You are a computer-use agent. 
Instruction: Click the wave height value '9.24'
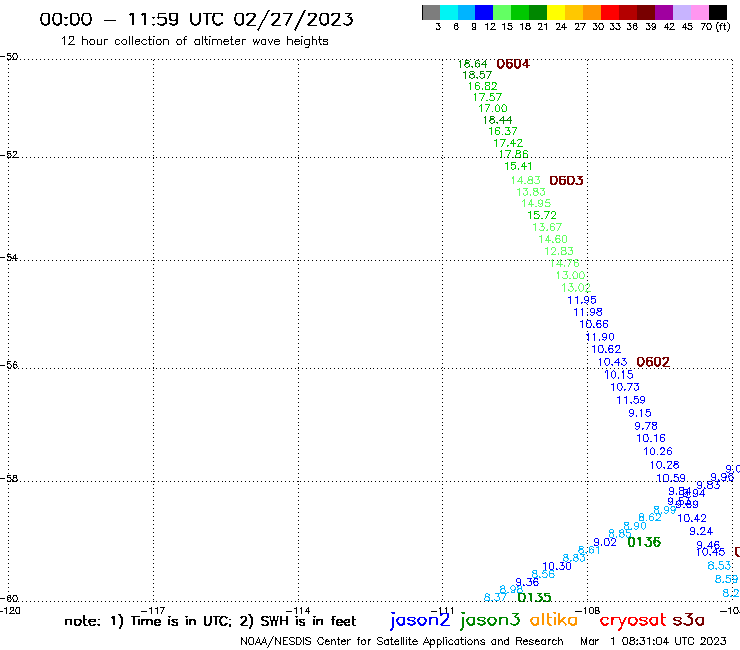[701, 531]
